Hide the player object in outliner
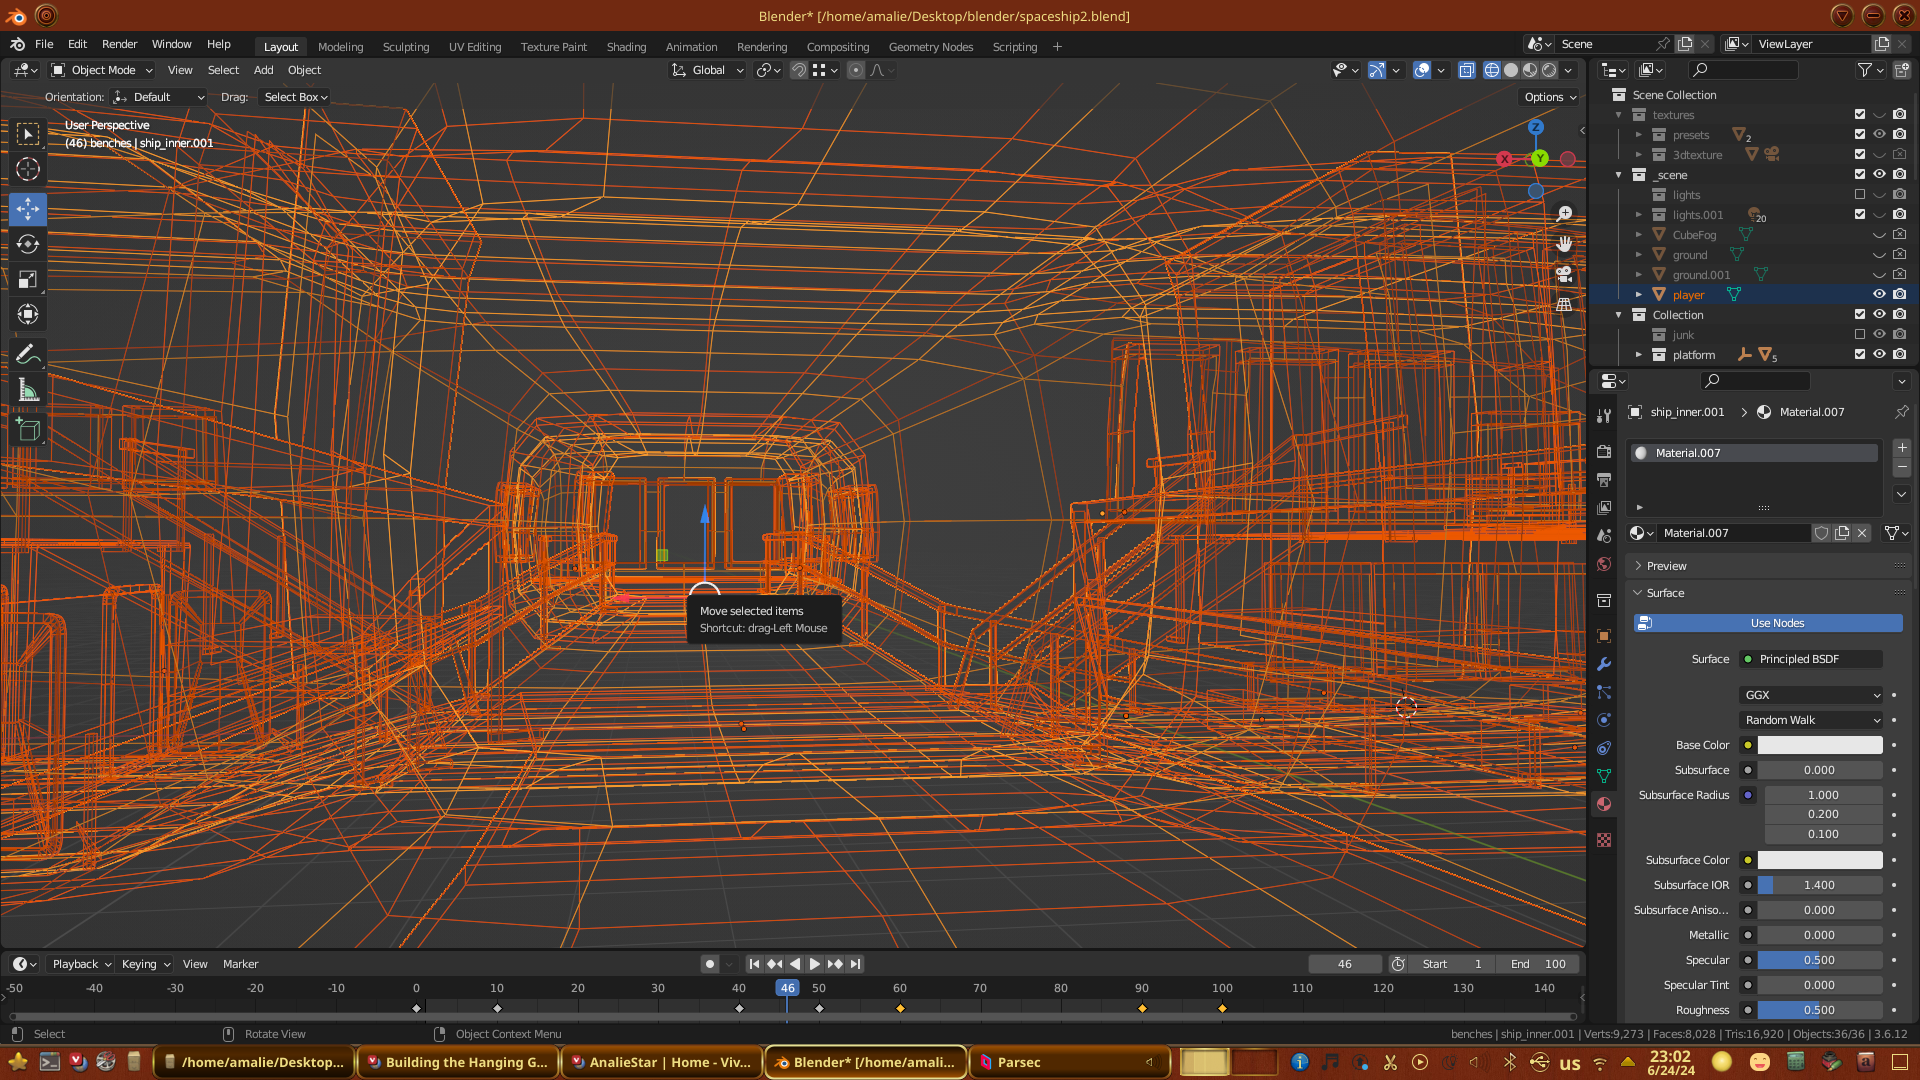 (1879, 295)
